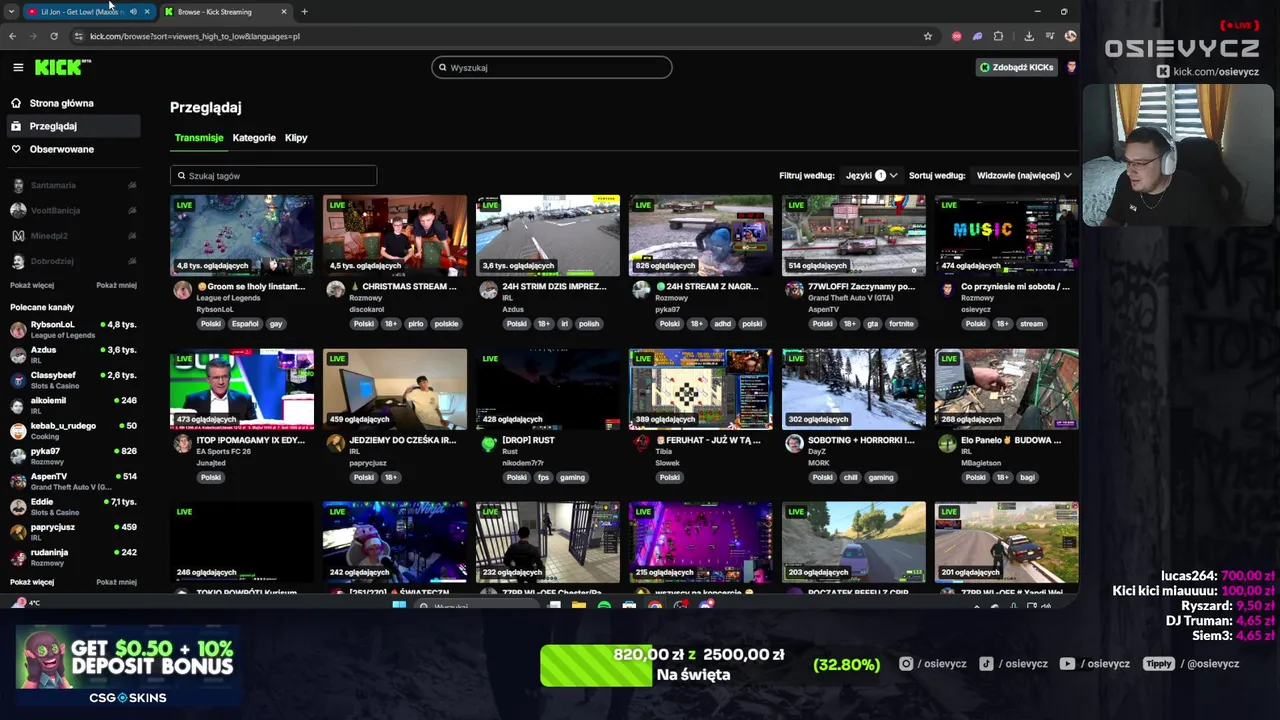Open the hamburger sidebar menu
Viewport: 1280px width, 720px height.
(18, 67)
